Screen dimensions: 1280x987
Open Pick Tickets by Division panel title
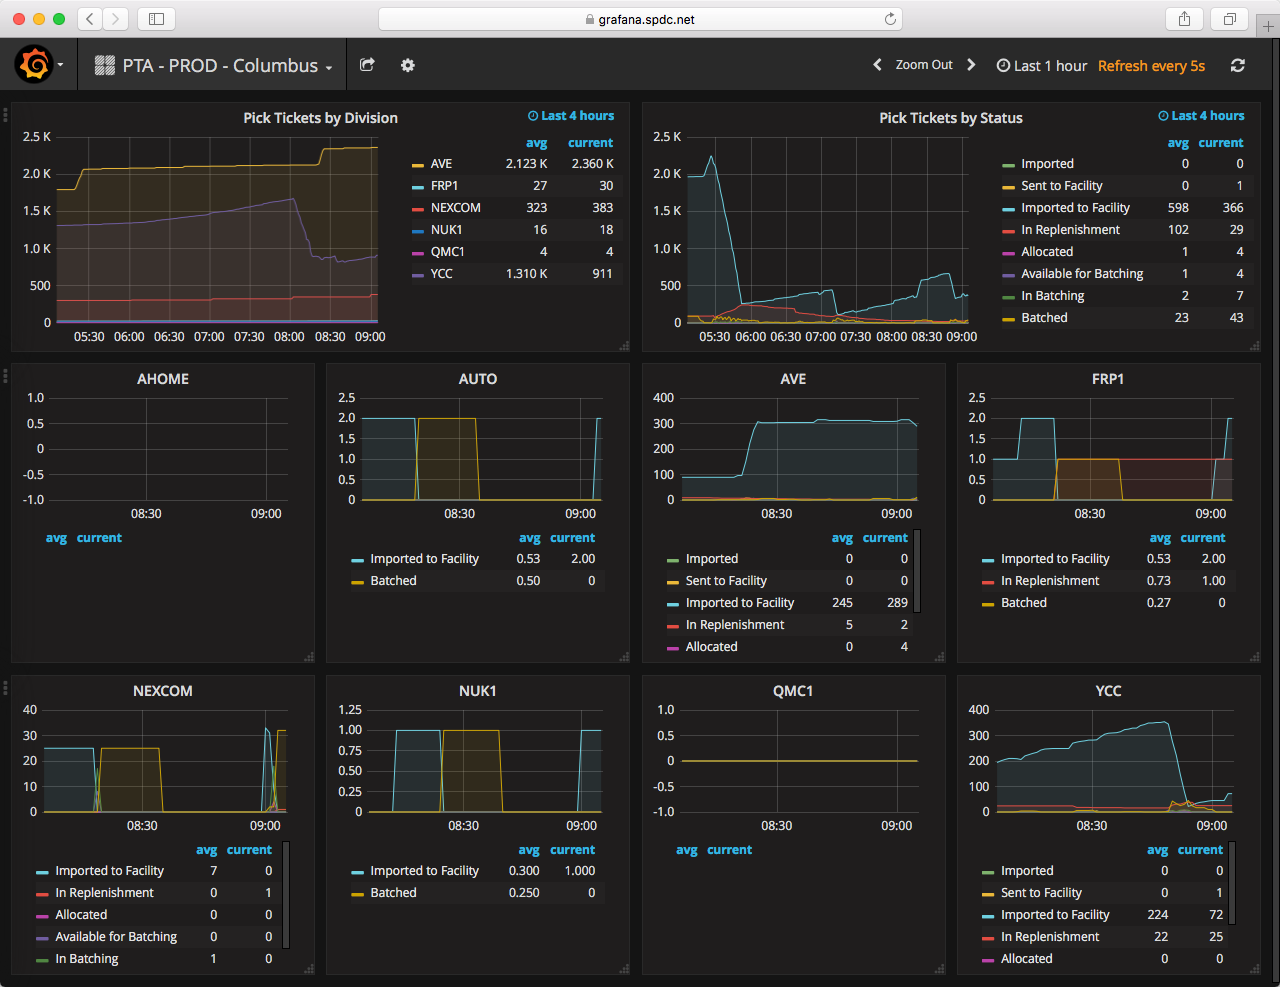[320, 118]
